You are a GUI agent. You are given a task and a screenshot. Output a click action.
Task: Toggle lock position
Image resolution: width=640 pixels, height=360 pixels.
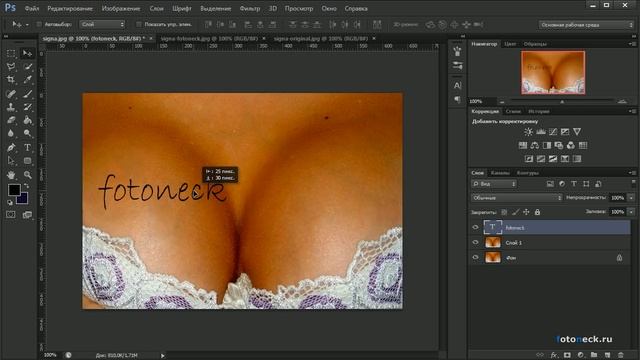tap(527, 212)
